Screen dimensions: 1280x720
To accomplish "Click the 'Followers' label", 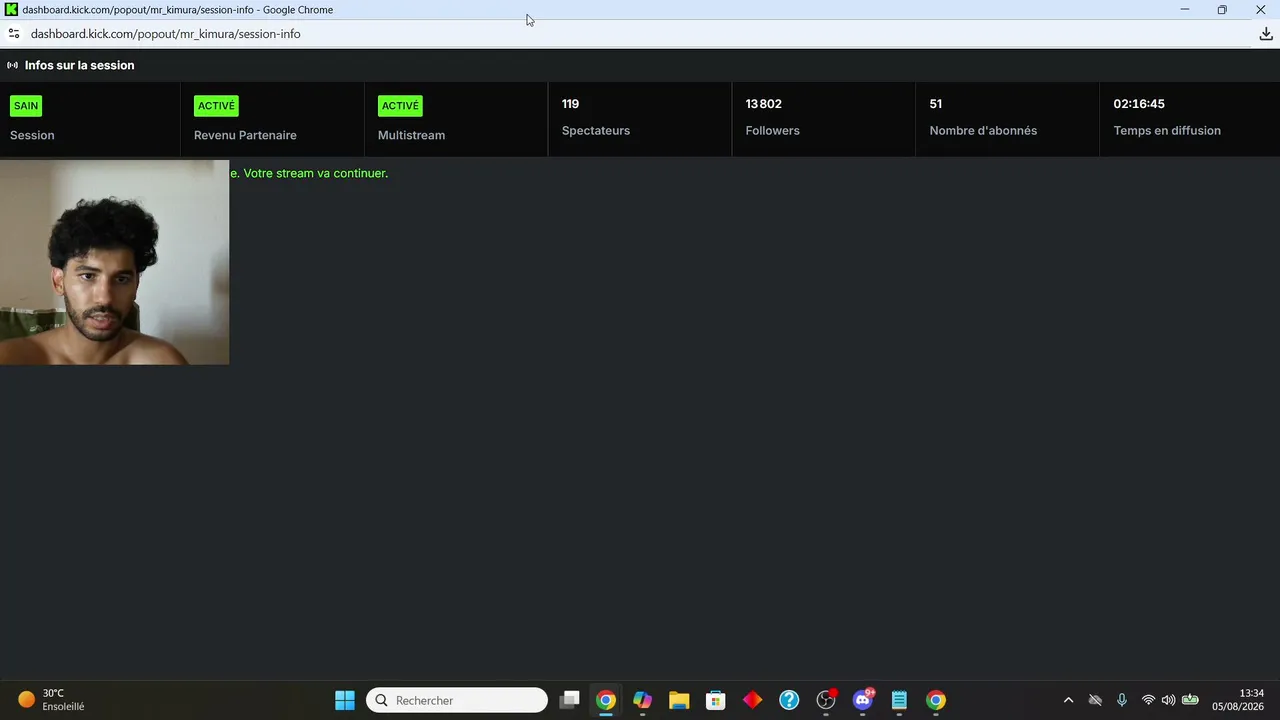I will point(772,130).
